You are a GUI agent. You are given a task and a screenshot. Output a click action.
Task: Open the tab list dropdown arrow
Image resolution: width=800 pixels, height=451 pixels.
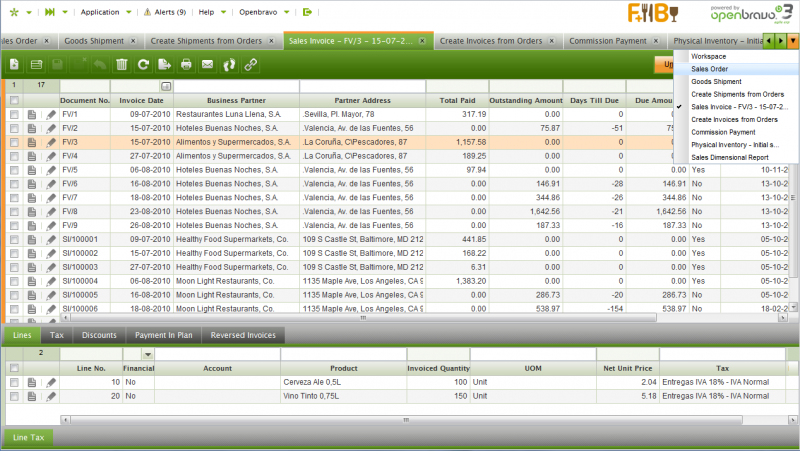click(792, 41)
